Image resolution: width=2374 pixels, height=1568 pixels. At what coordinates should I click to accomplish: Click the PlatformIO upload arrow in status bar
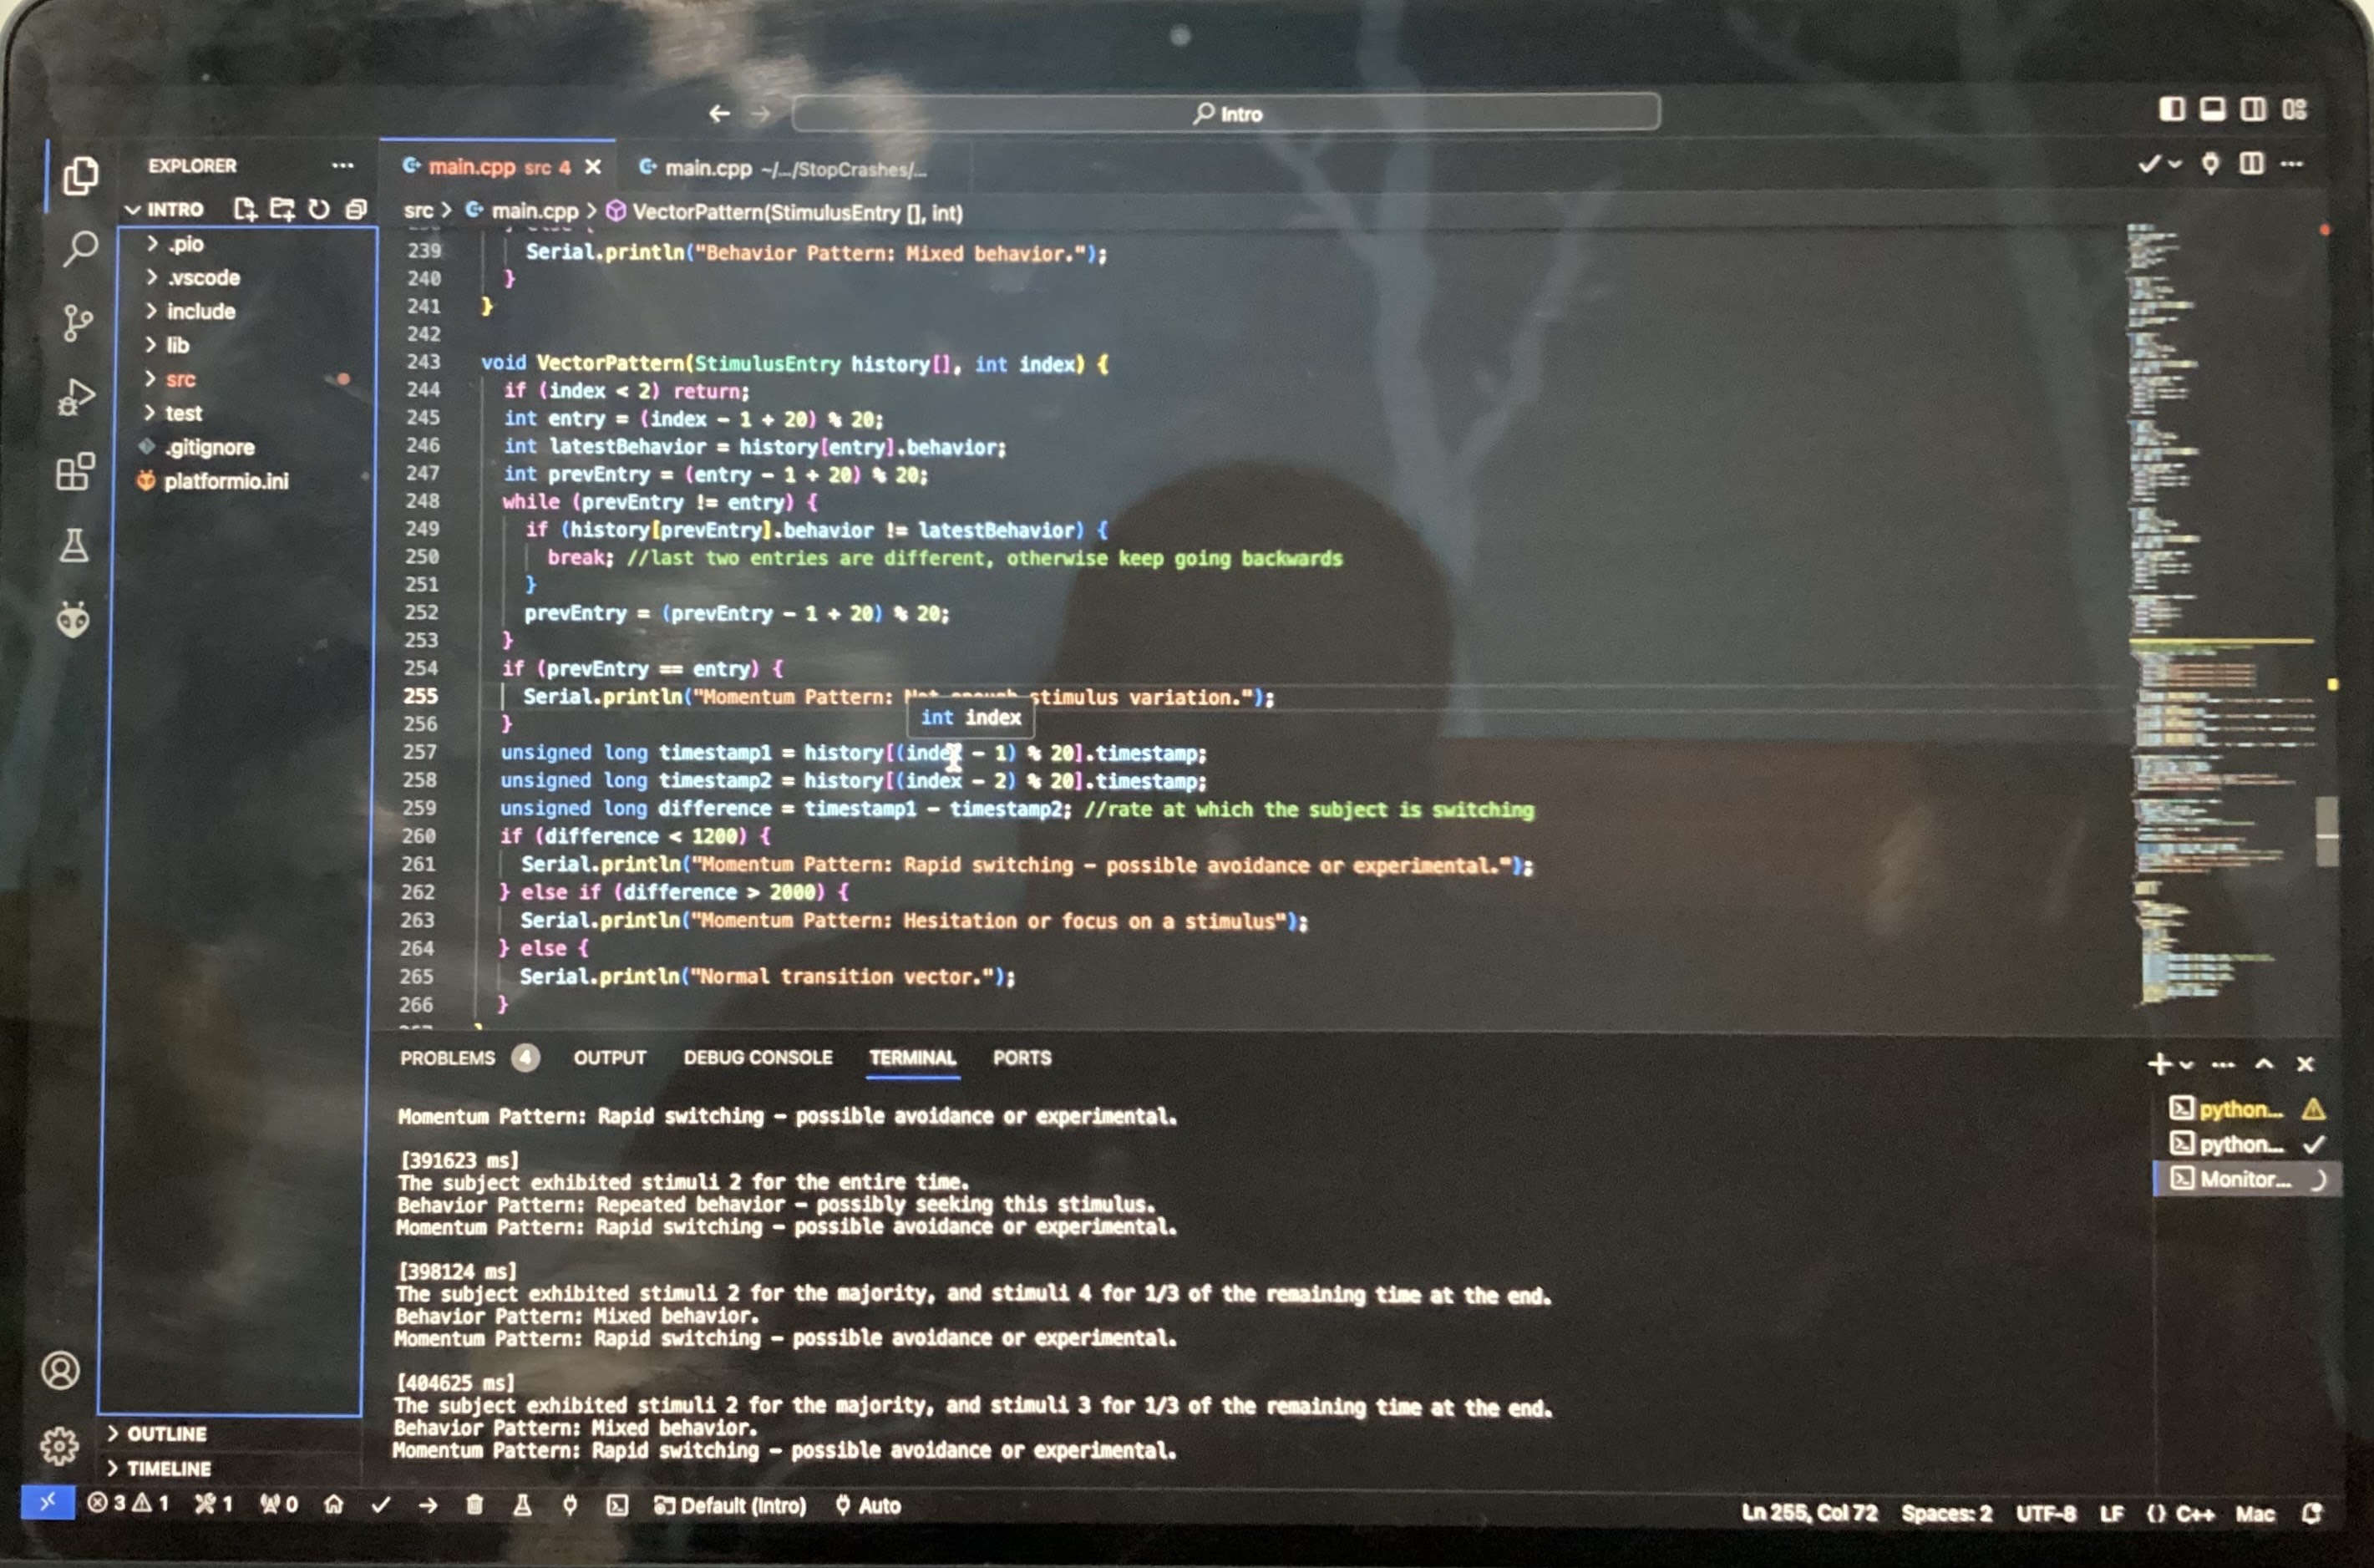click(x=428, y=1505)
